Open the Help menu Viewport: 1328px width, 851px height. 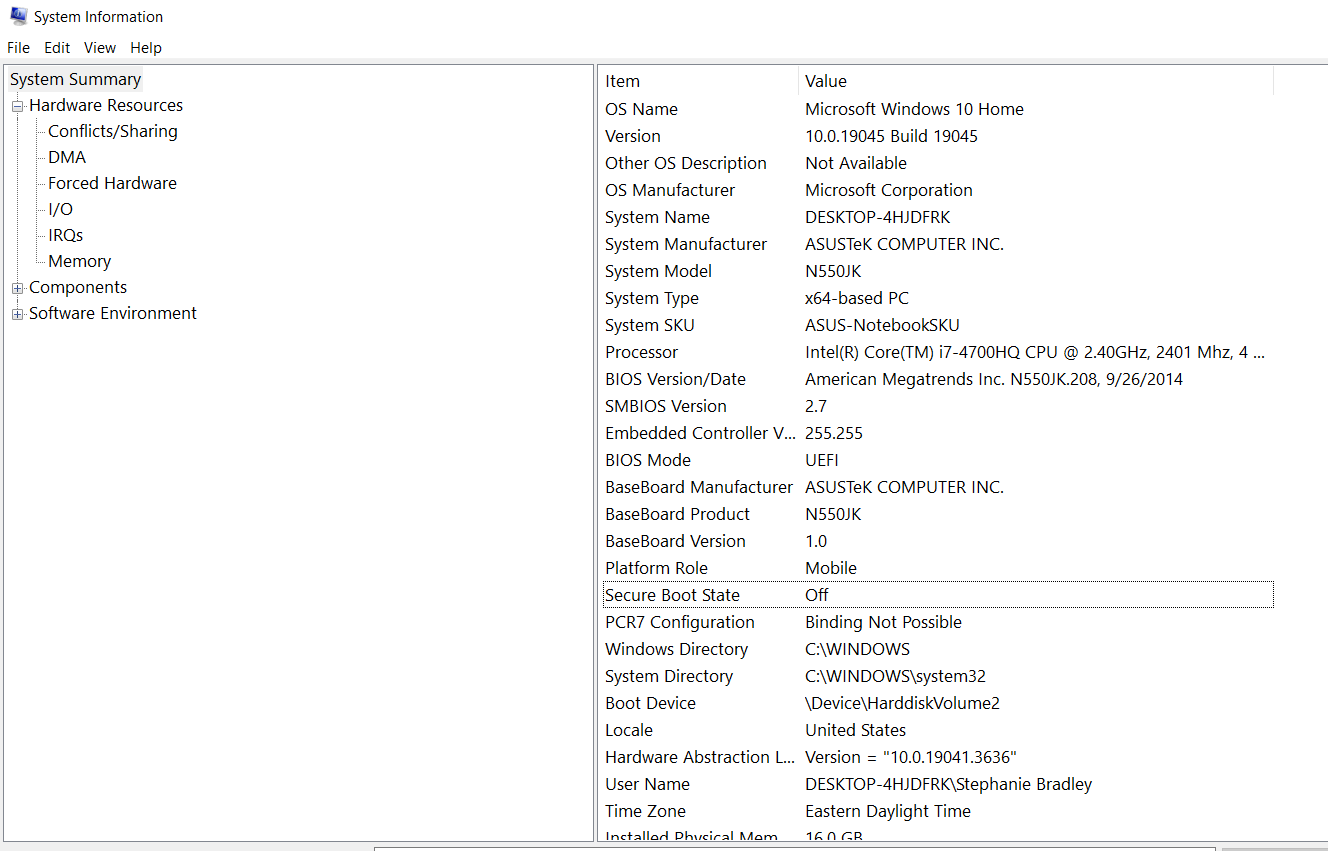[146, 47]
